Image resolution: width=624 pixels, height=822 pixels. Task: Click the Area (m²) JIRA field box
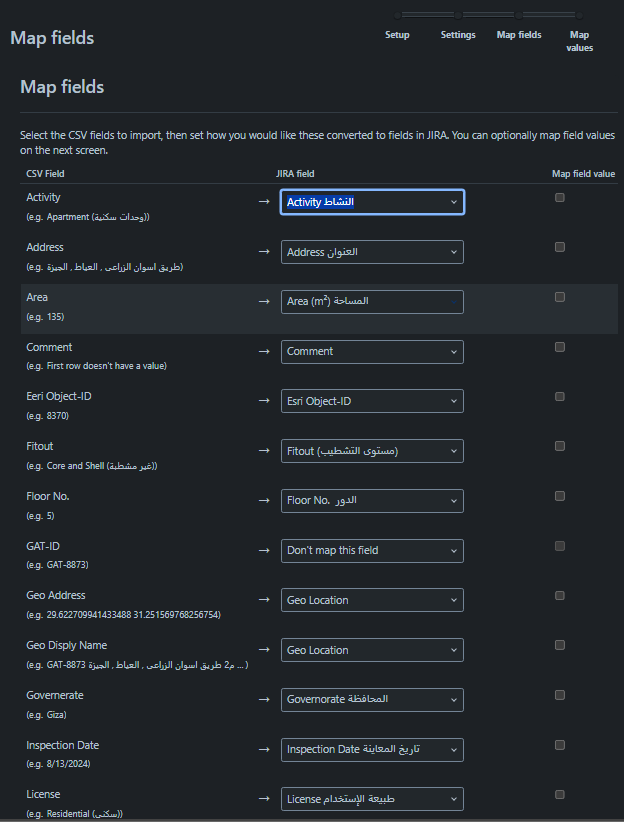[372, 301]
